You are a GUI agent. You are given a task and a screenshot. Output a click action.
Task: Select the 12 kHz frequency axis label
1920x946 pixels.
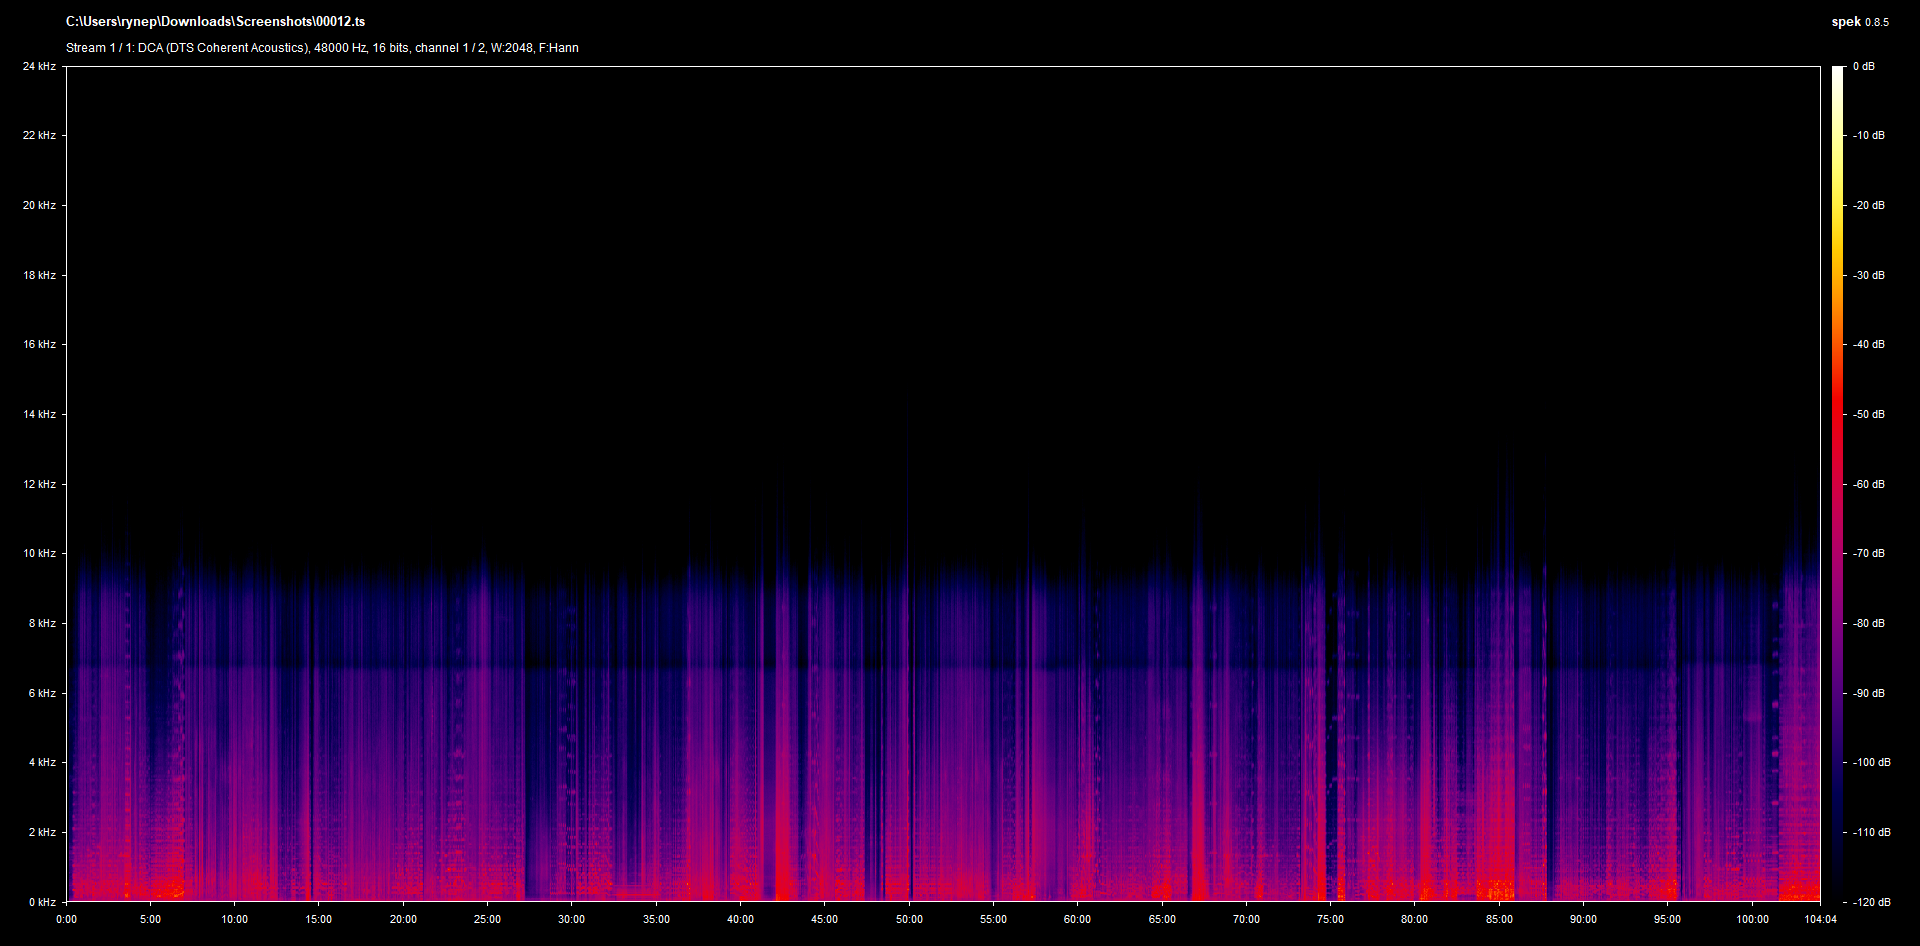(39, 484)
